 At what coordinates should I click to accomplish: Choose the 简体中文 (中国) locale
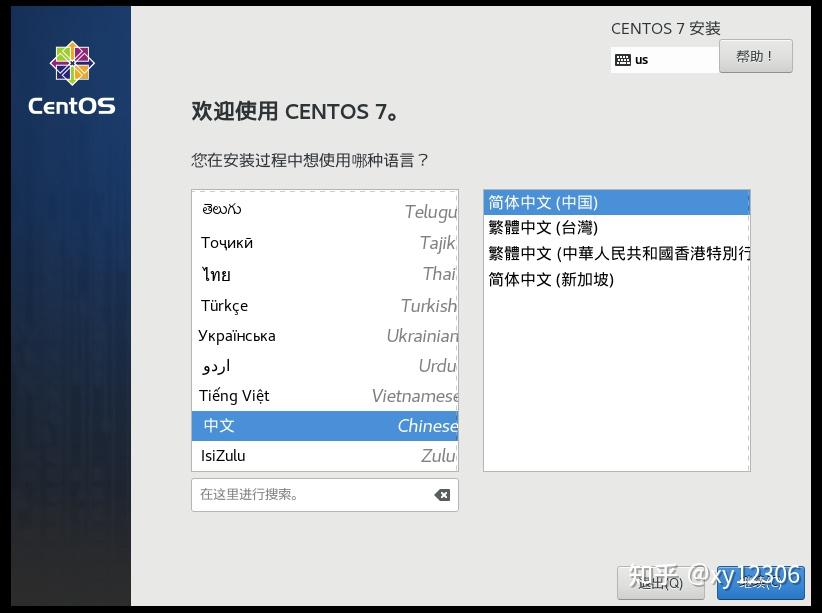pos(600,201)
